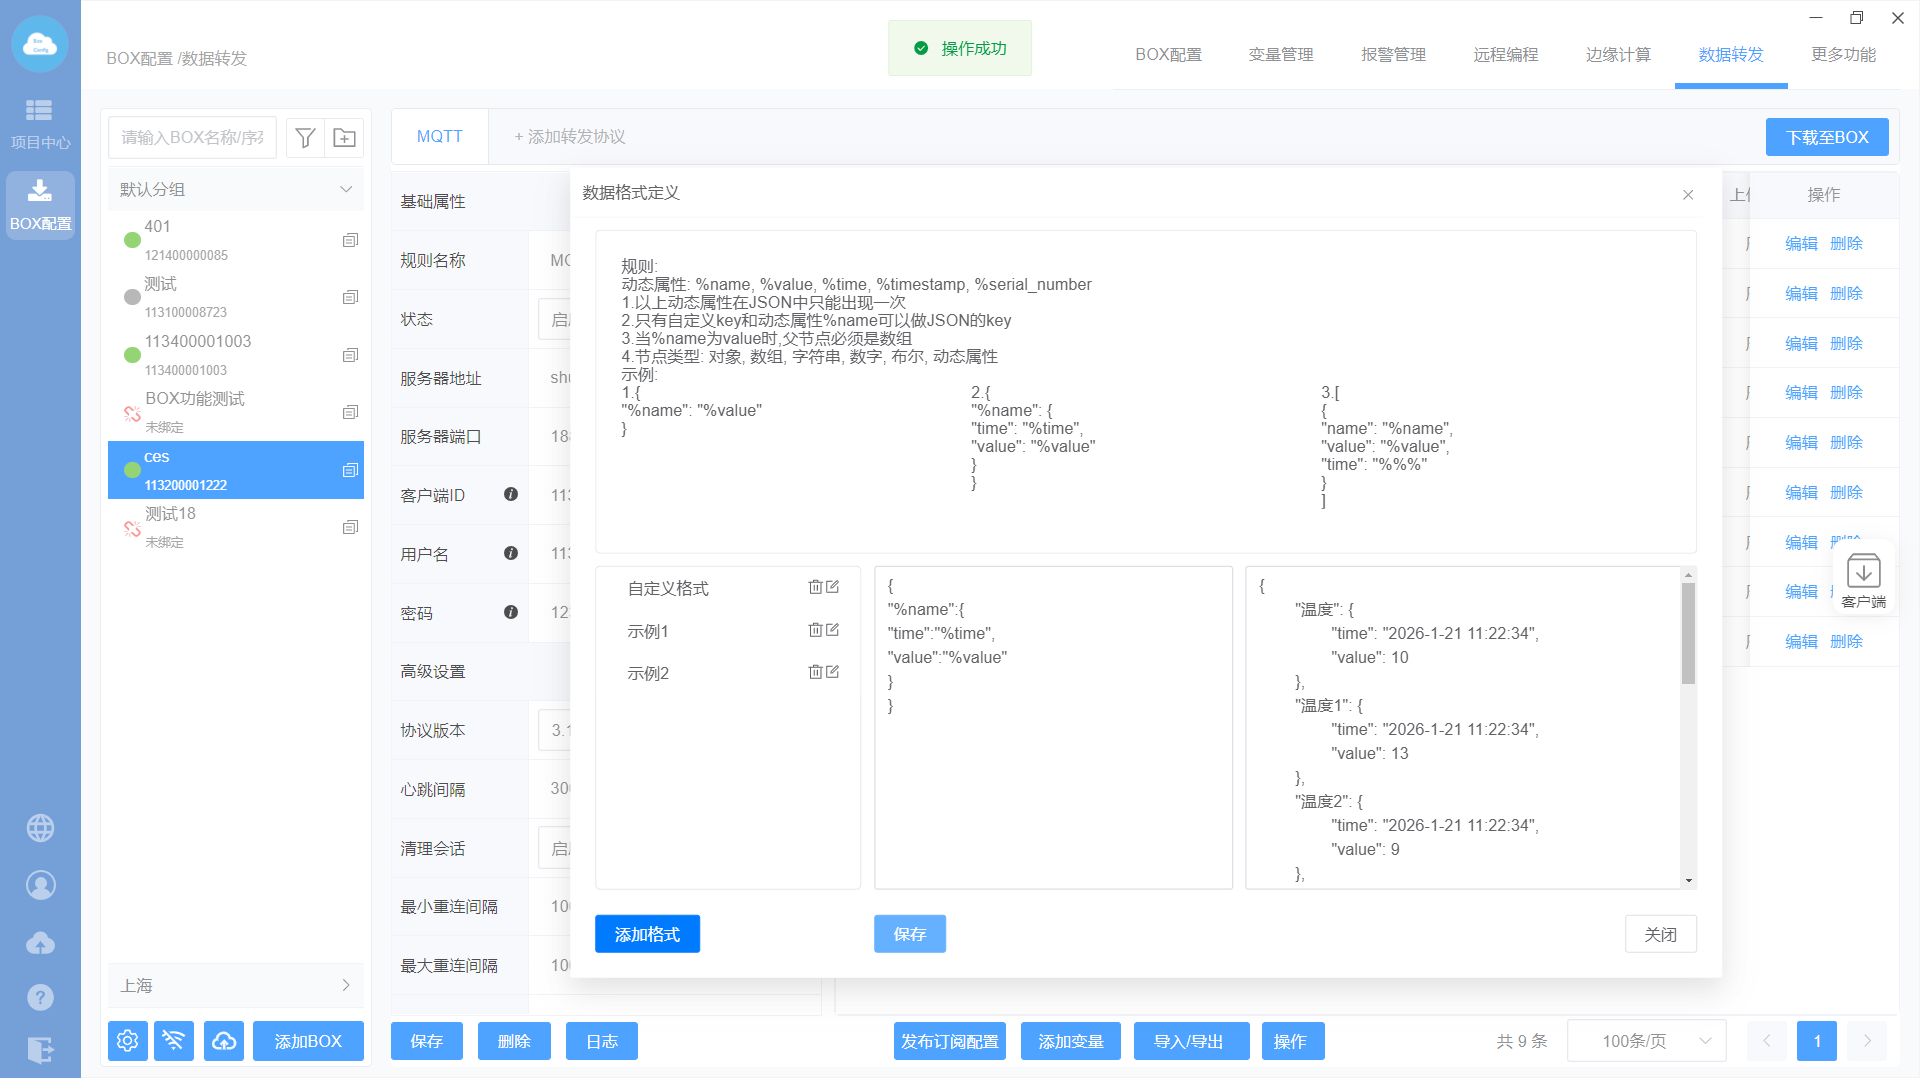Image resolution: width=1920 pixels, height=1078 pixels.
Task: Open the 项目中心 sidebar icon
Action: 40,123
